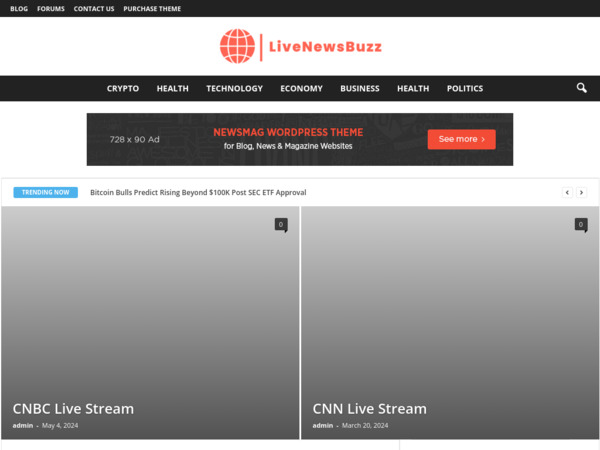Select the Business category menu

[360, 88]
